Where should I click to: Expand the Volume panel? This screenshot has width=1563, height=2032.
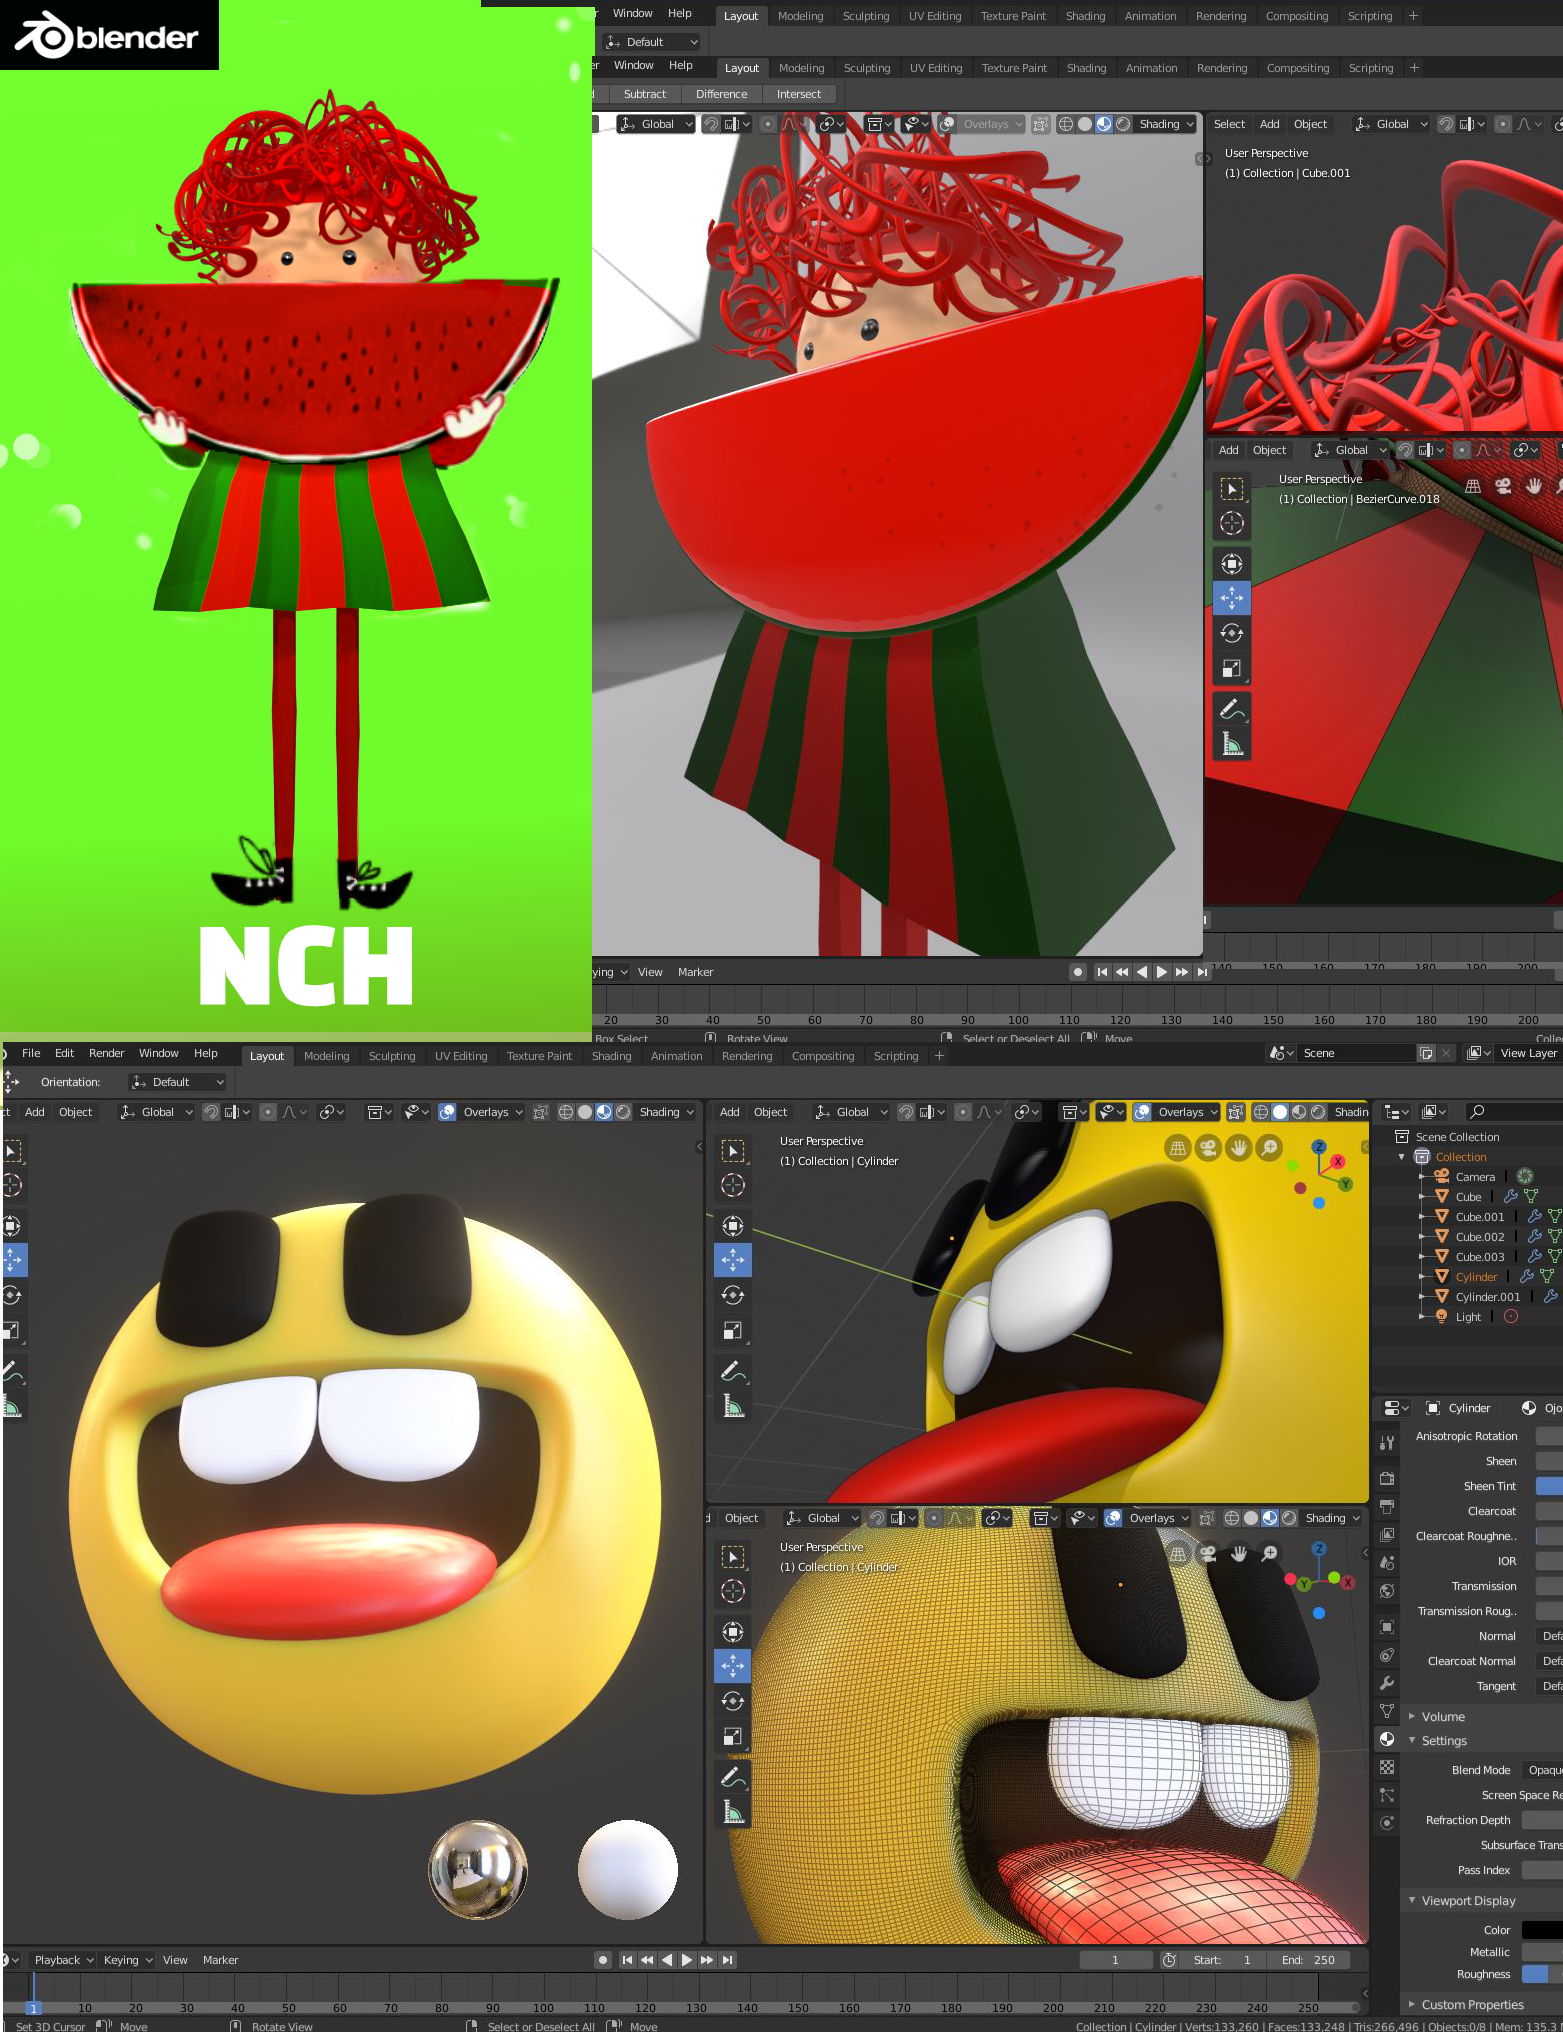[x=1442, y=1717]
